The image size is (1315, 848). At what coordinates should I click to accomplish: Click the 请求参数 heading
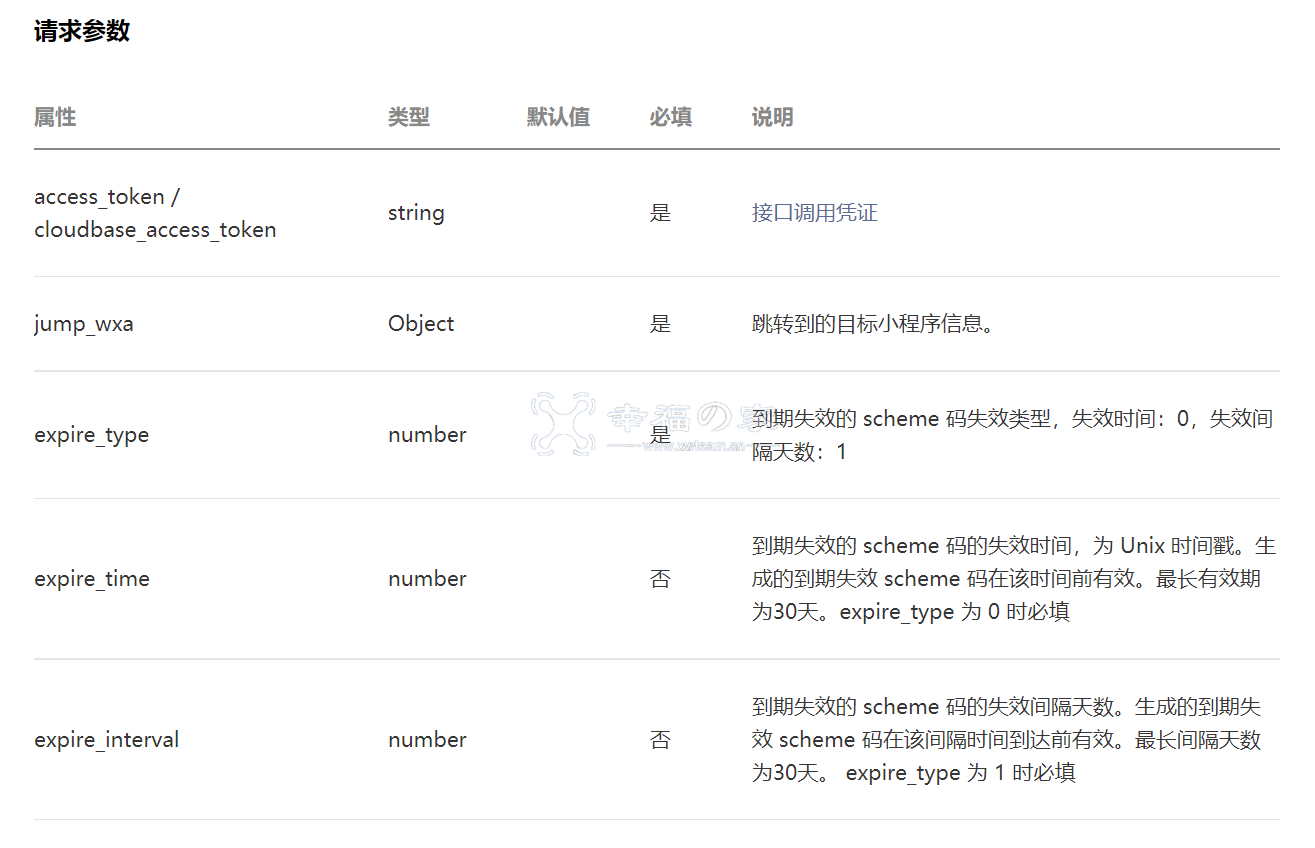[82, 31]
